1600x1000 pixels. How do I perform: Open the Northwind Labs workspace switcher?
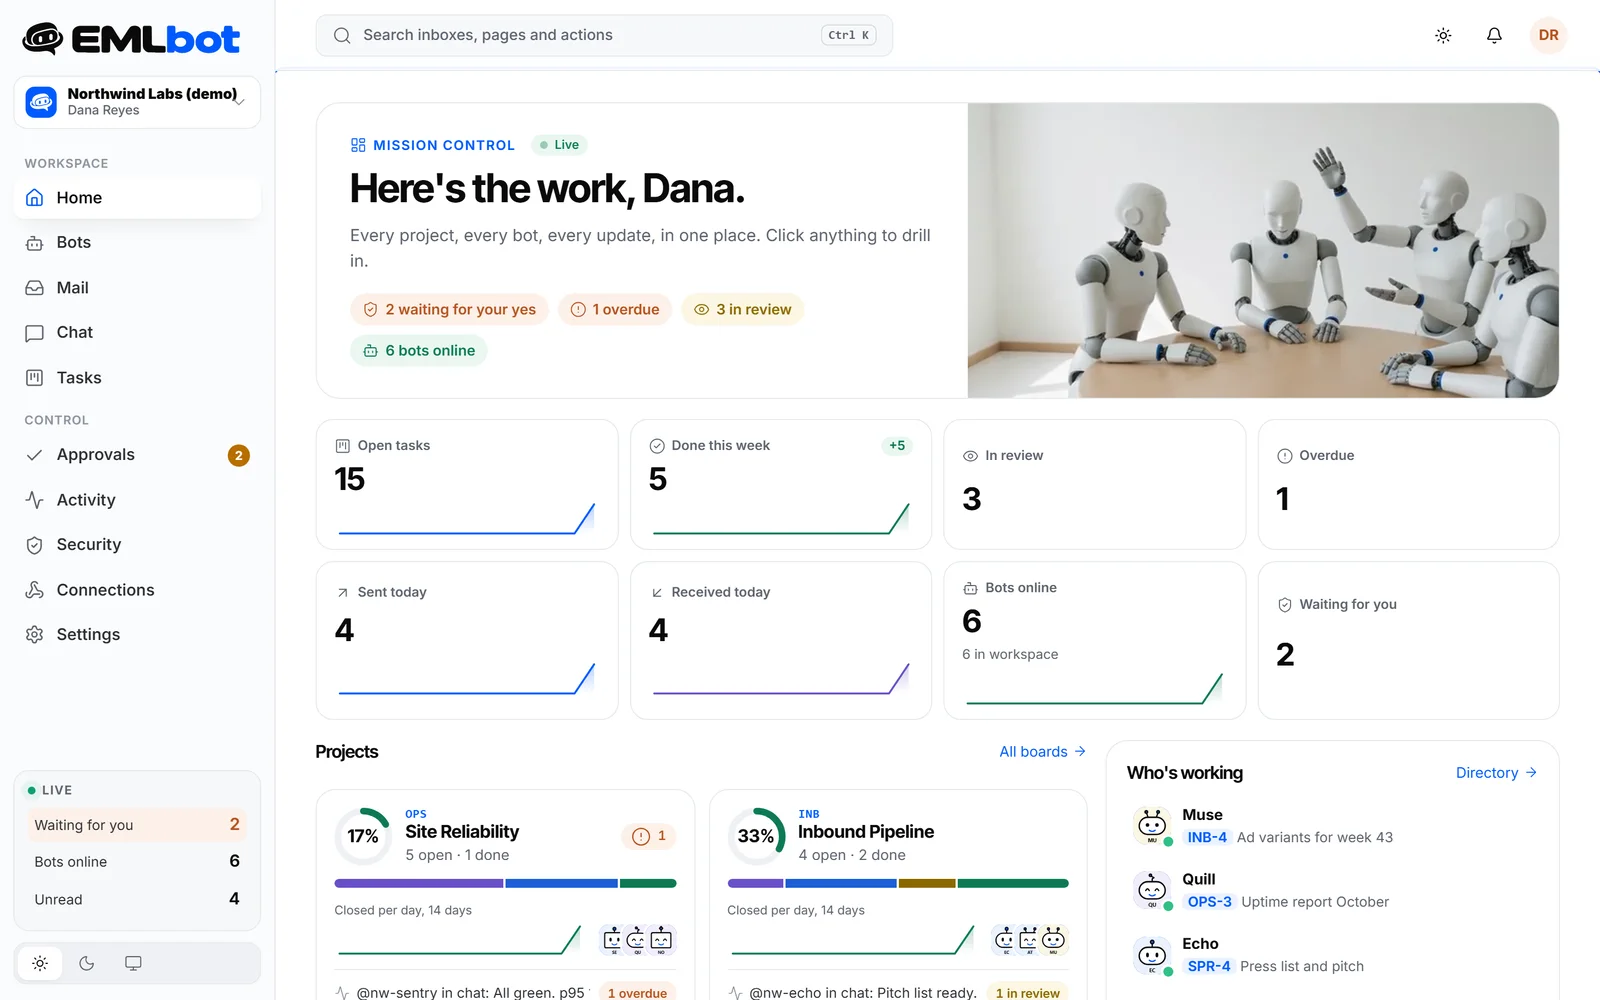(137, 102)
